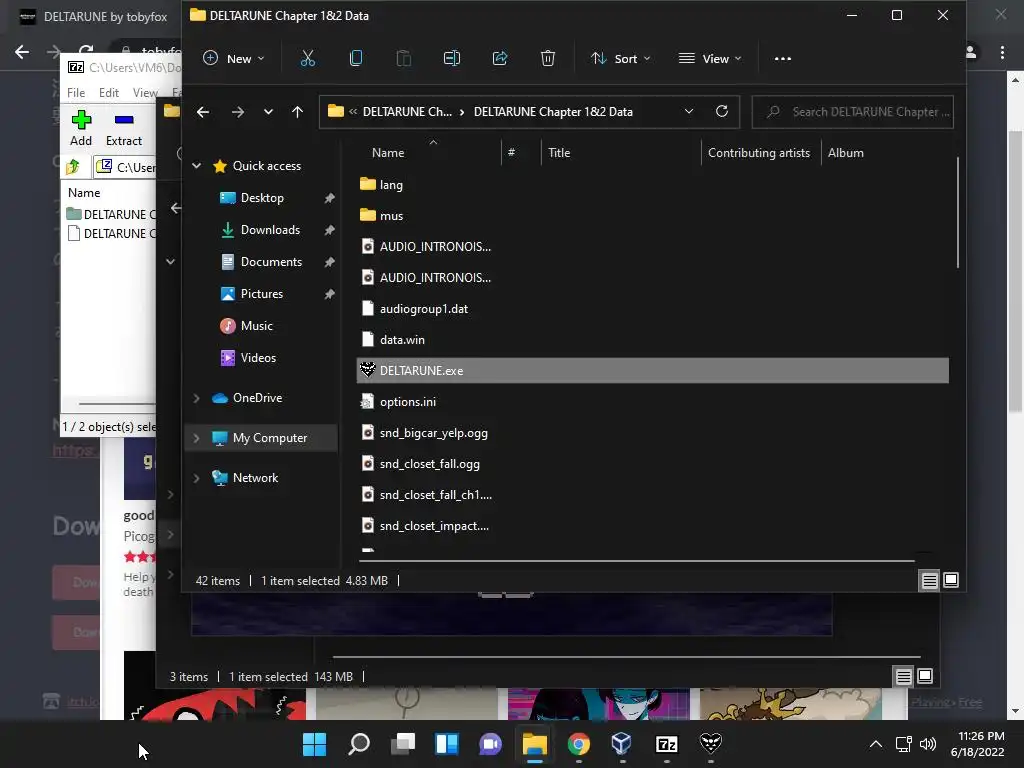Select options.ini file
Image resolution: width=1024 pixels, height=768 pixels.
(x=408, y=402)
